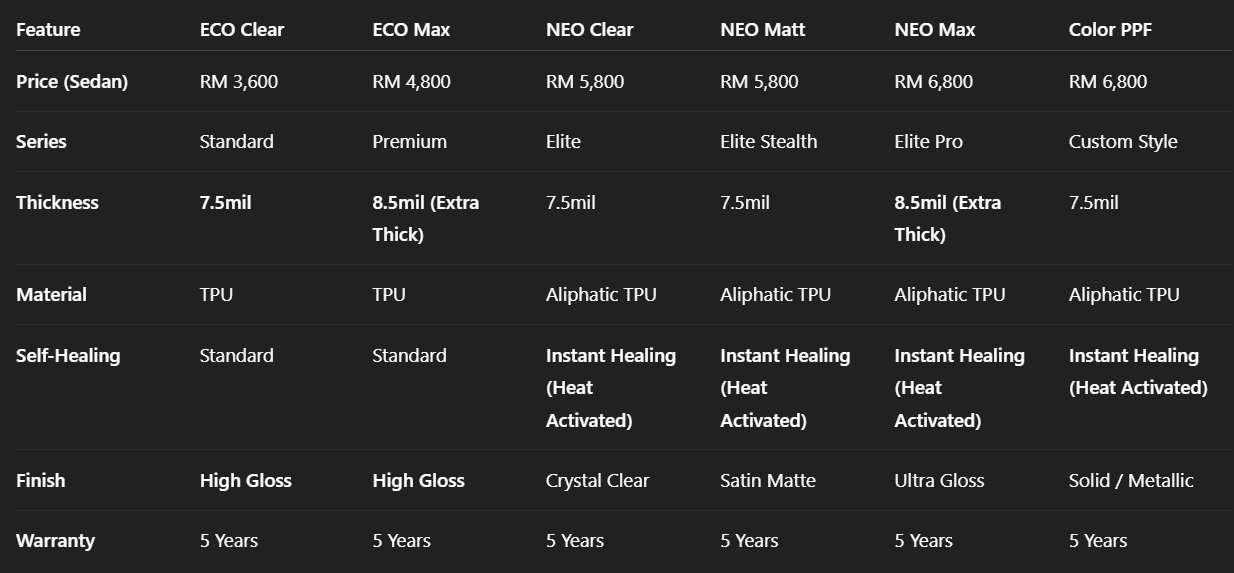Click the Custom Style series cell

[x=1123, y=142]
